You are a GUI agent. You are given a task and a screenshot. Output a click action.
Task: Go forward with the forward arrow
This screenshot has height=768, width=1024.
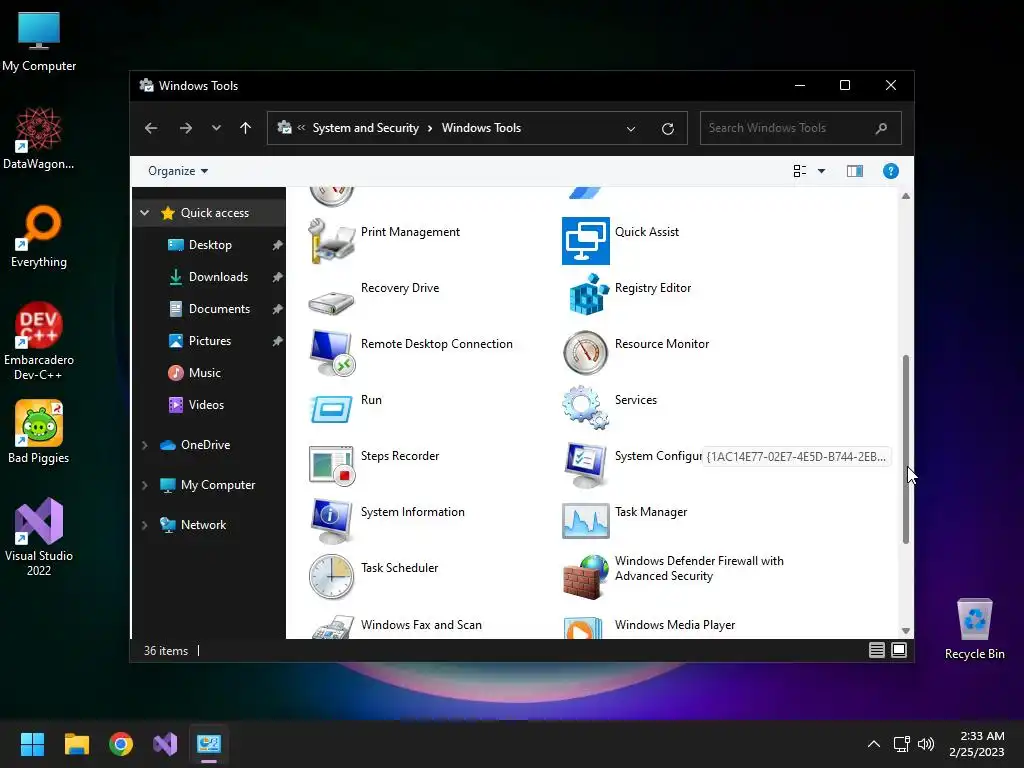pos(185,128)
